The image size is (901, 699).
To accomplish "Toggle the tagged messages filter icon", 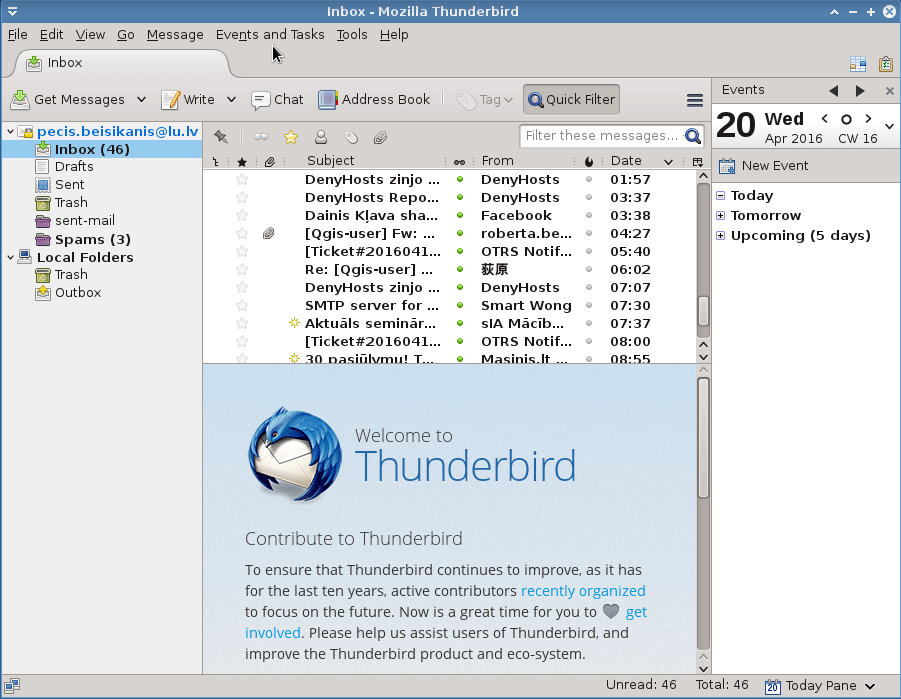I will click(x=351, y=137).
